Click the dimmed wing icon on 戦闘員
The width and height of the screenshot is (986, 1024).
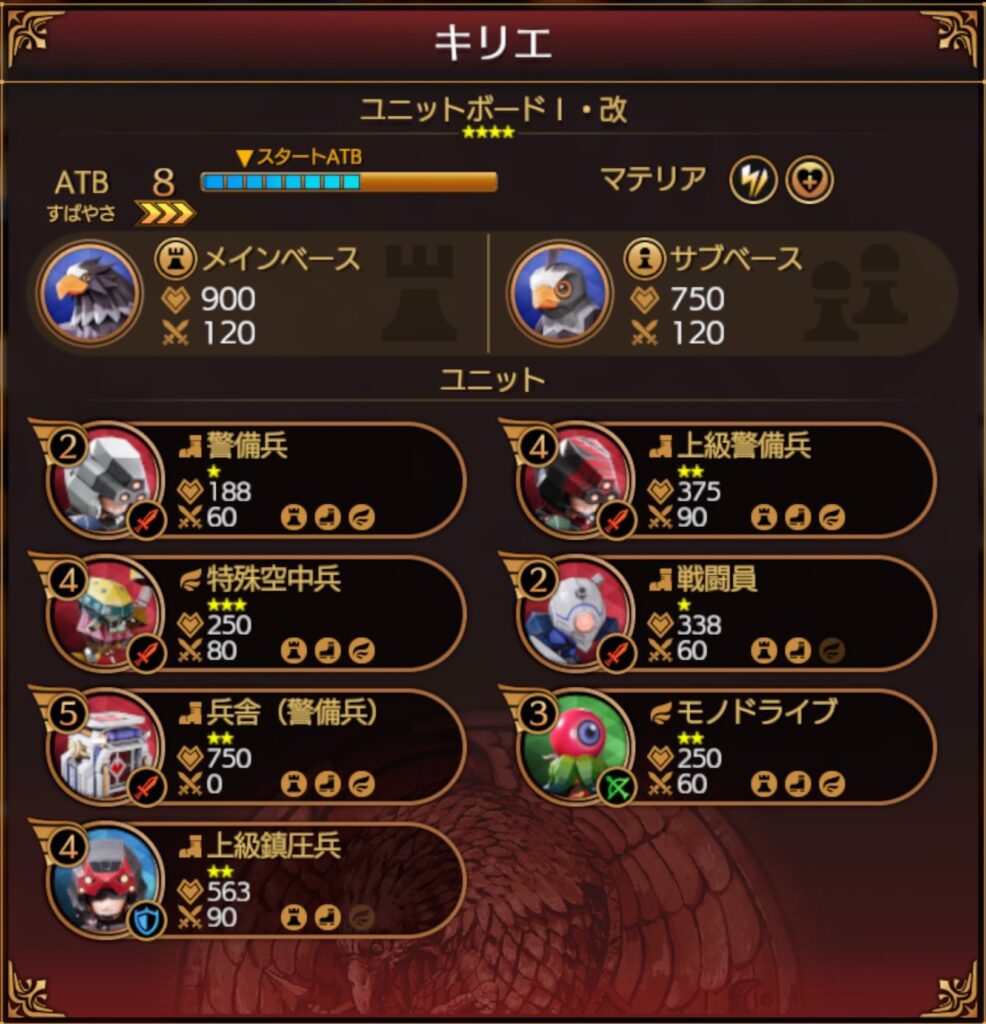point(832,650)
